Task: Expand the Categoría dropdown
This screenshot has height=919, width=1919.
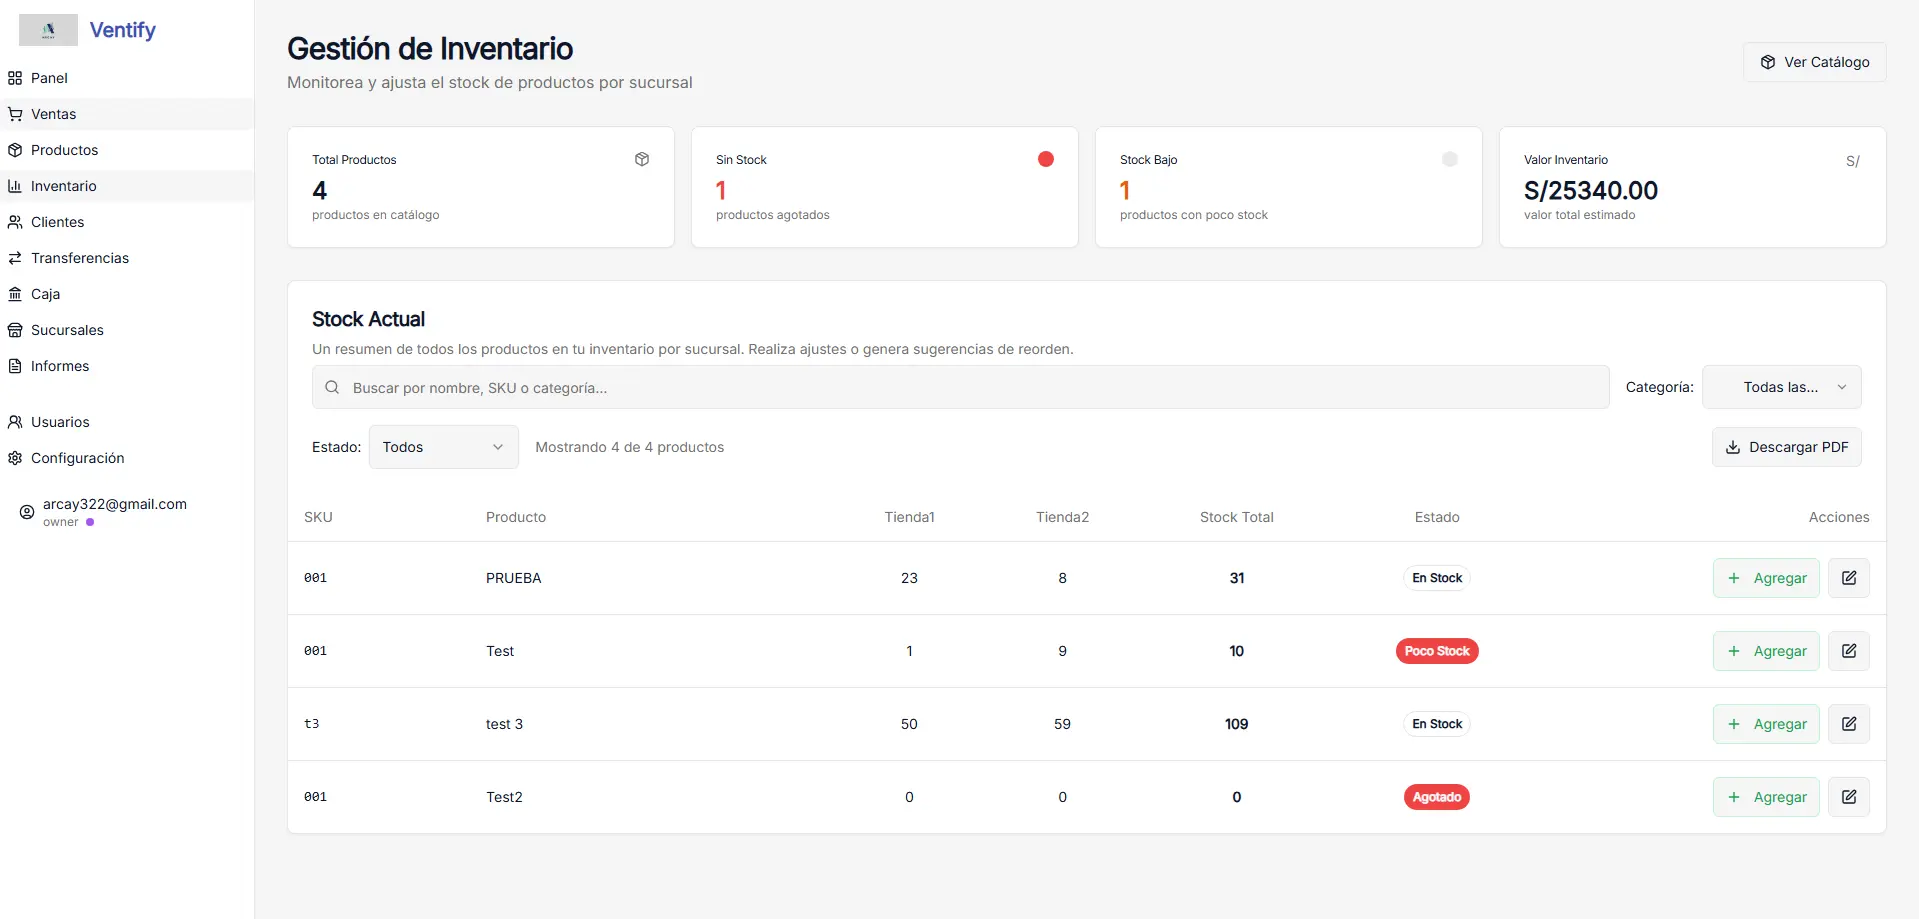Action: click(x=1781, y=387)
